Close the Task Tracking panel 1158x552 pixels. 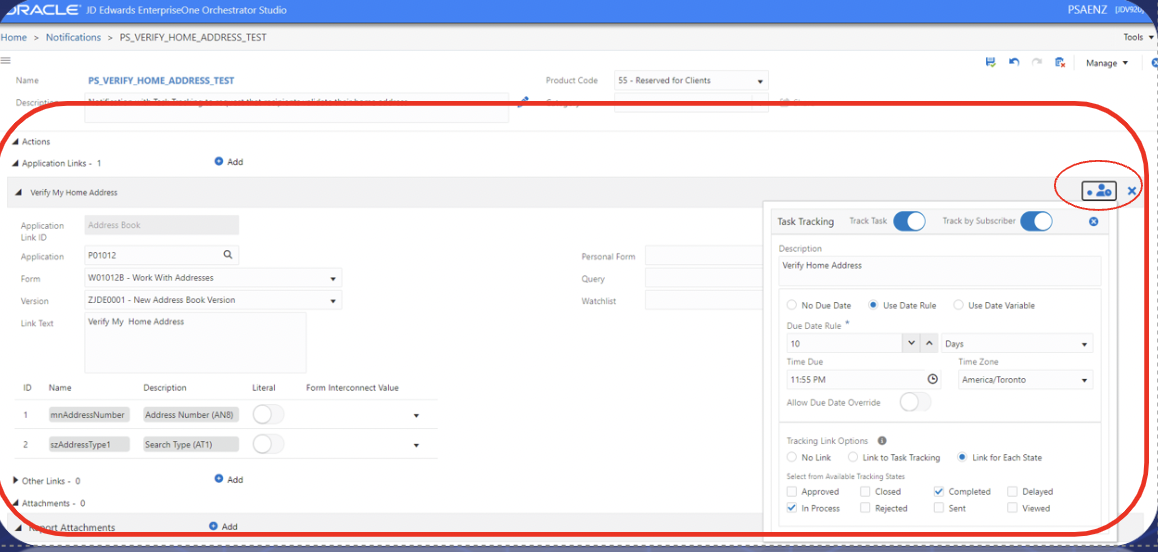click(1094, 221)
